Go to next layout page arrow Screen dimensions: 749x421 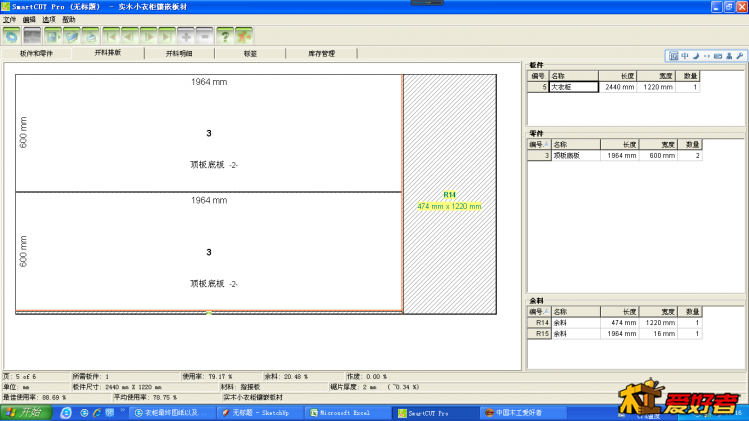[x=149, y=36]
